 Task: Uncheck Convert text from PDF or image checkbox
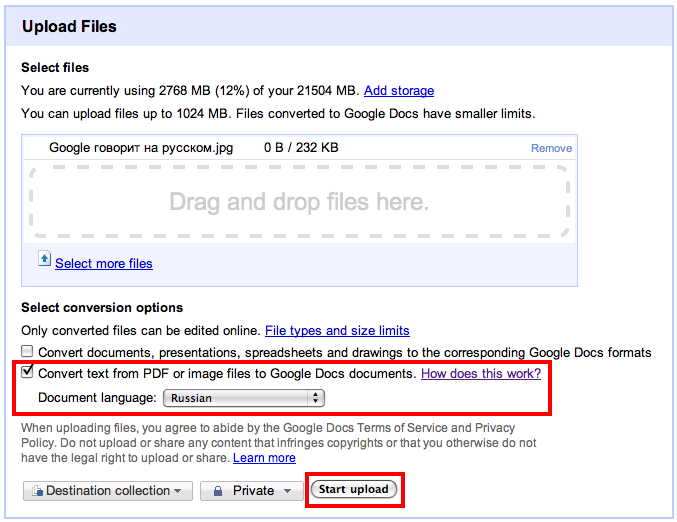point(27,371)
